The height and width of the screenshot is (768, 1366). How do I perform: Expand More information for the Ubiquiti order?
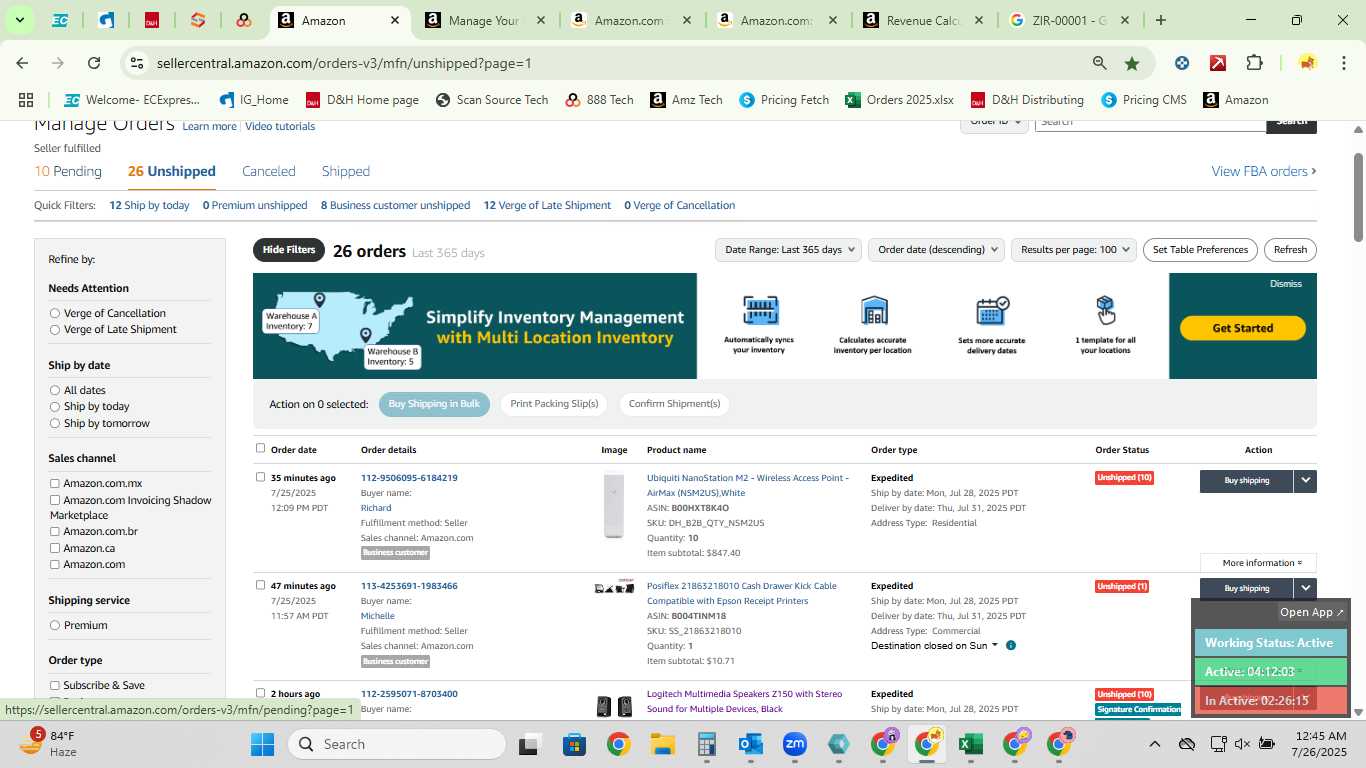1258,563
